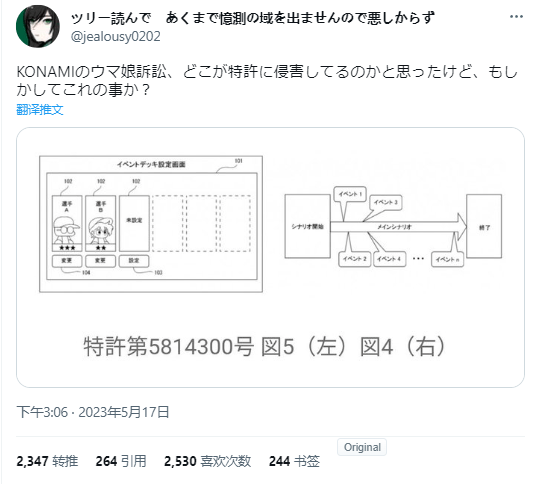Viewport: 535px width, 484px height.
Task: Click the メインシナリオ arrow in the diagram
Action: point(398,226)
